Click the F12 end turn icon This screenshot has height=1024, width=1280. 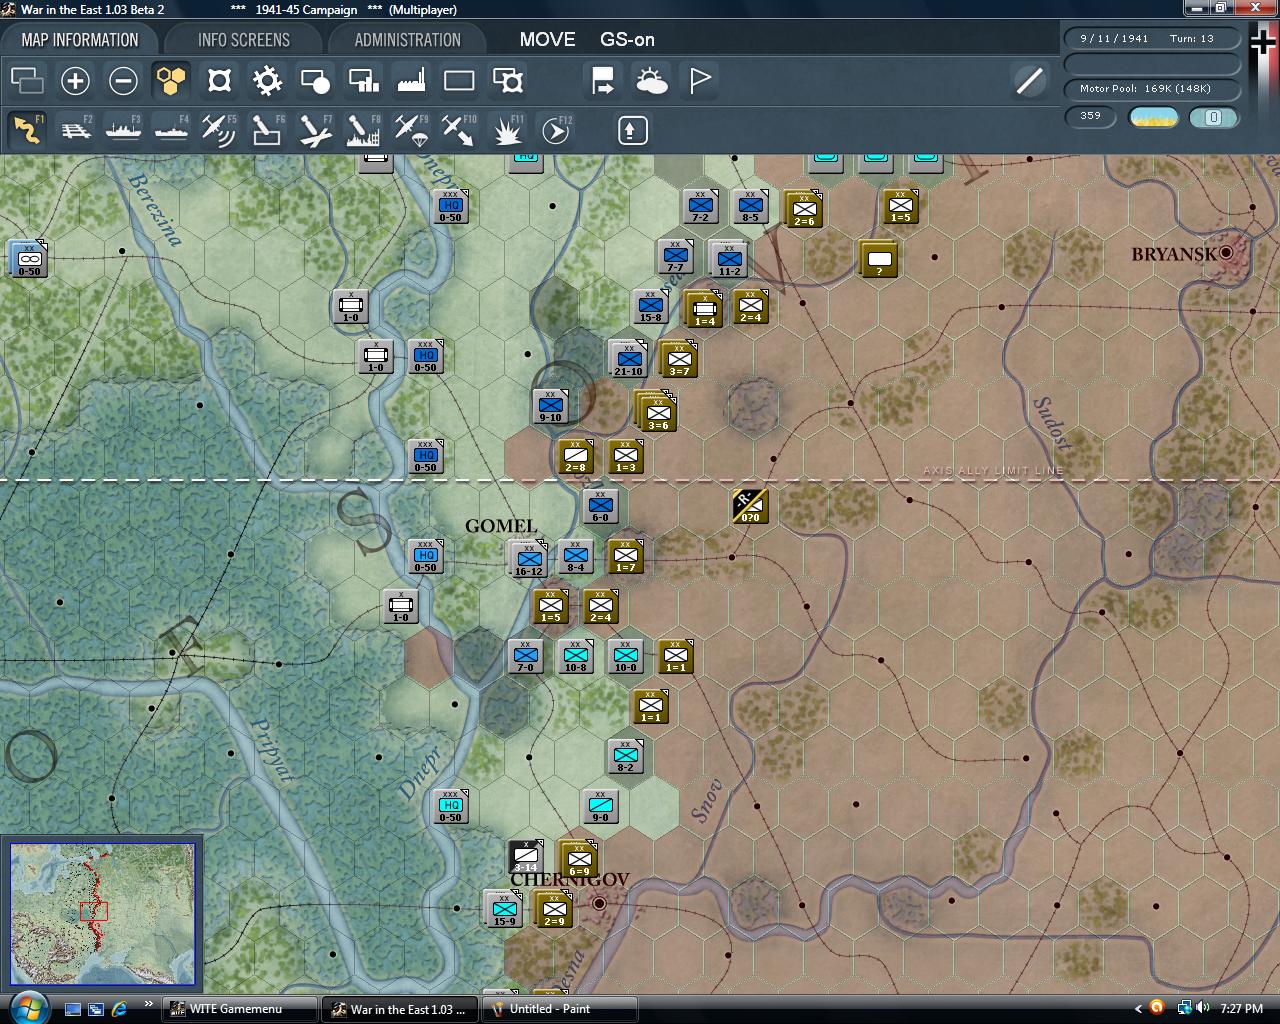point(555,130)
